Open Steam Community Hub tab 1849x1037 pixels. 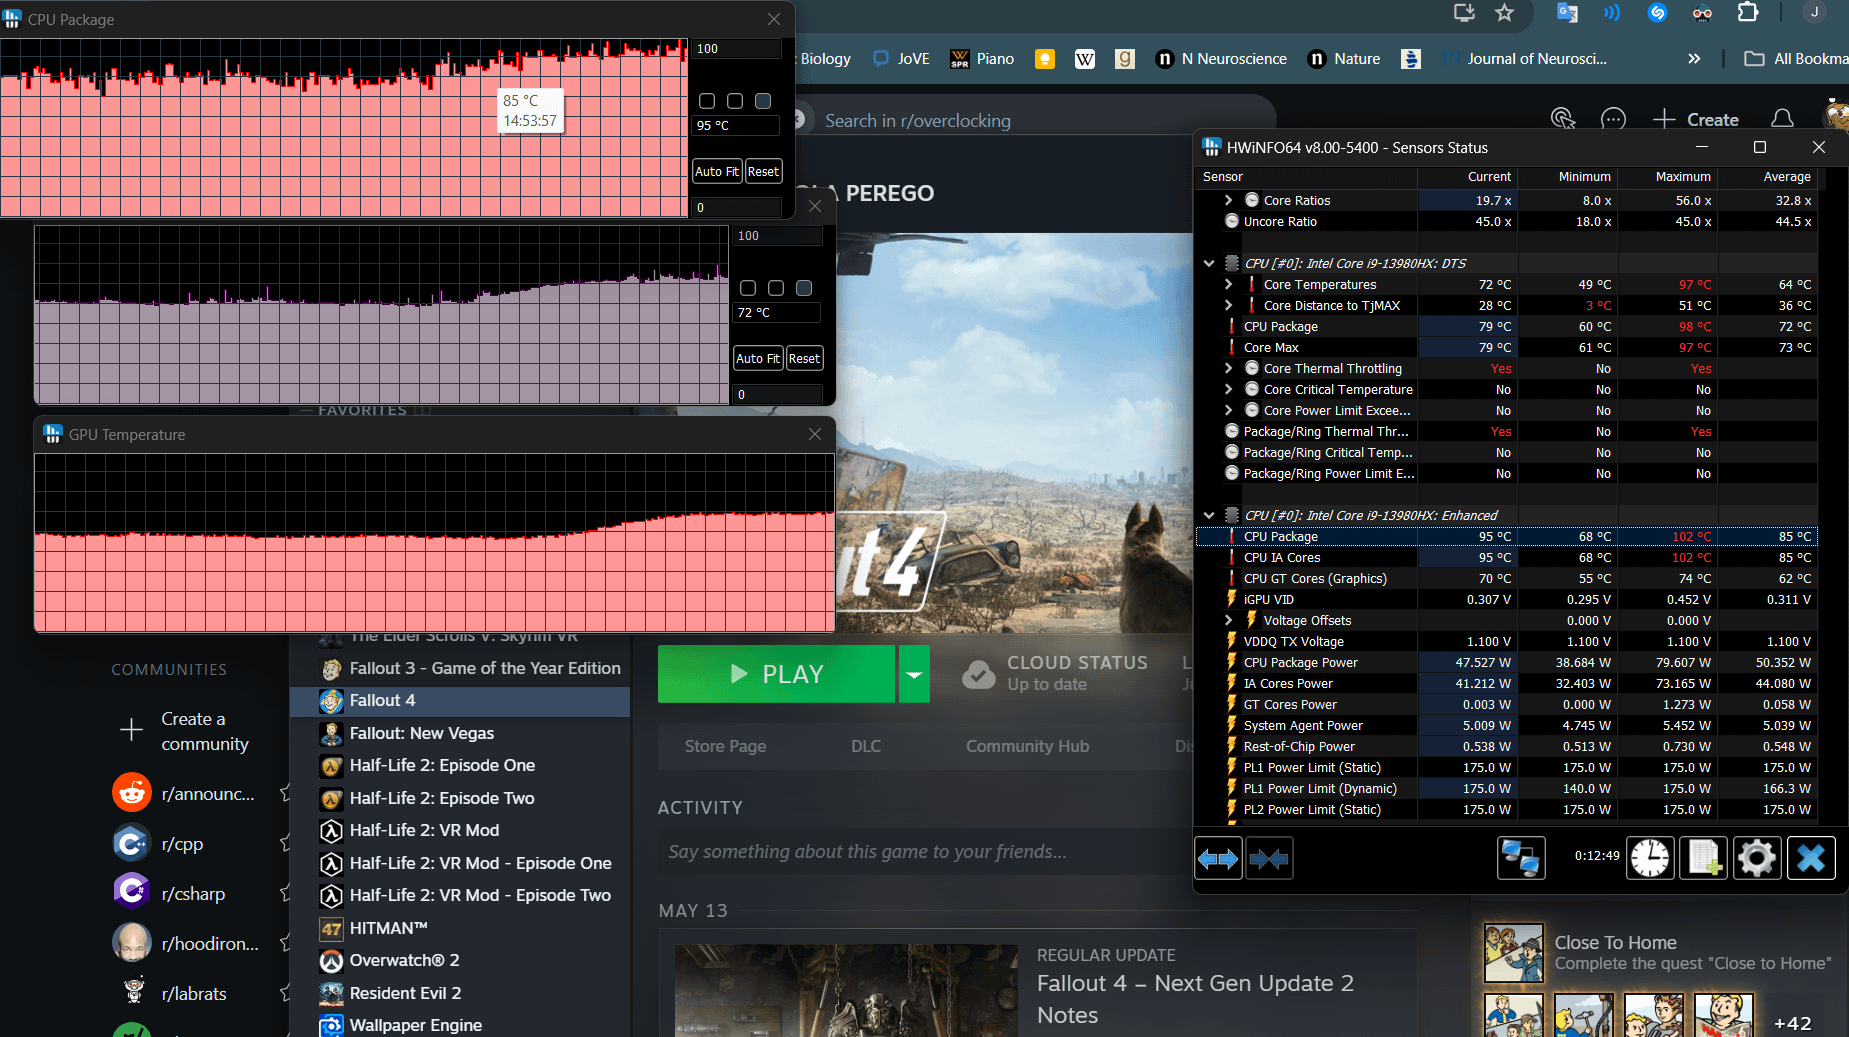tap(1027, 746)
